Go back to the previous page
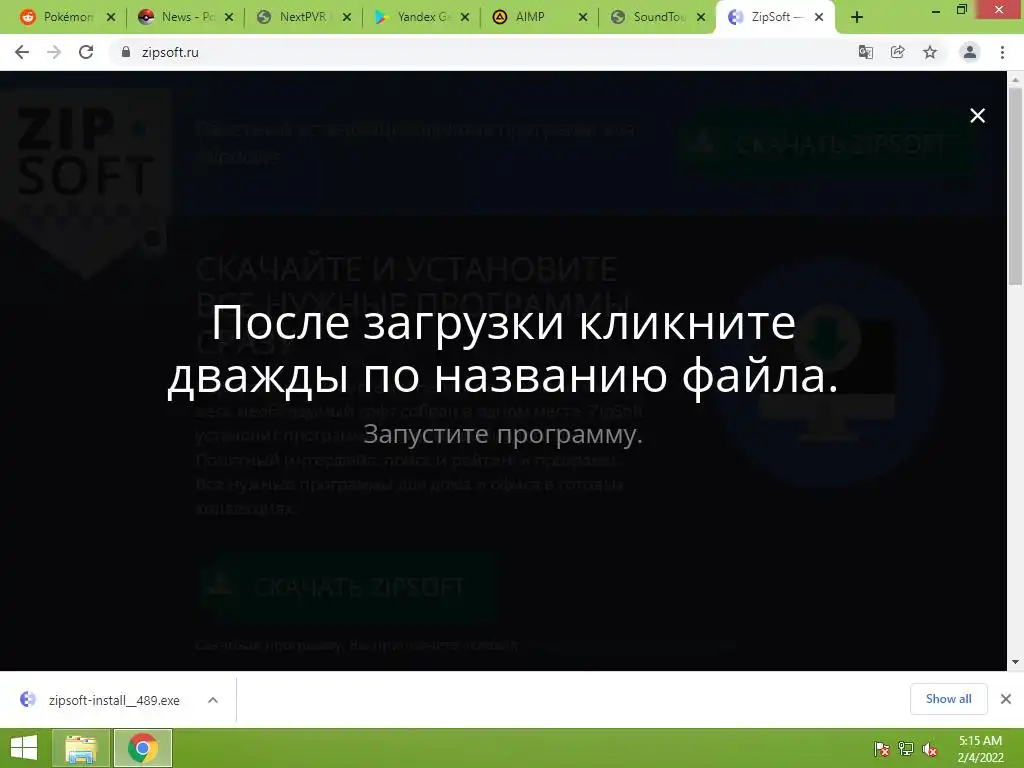Image resolution: width=1024 pixels, height=768 pixels. [x=22, y=52]
